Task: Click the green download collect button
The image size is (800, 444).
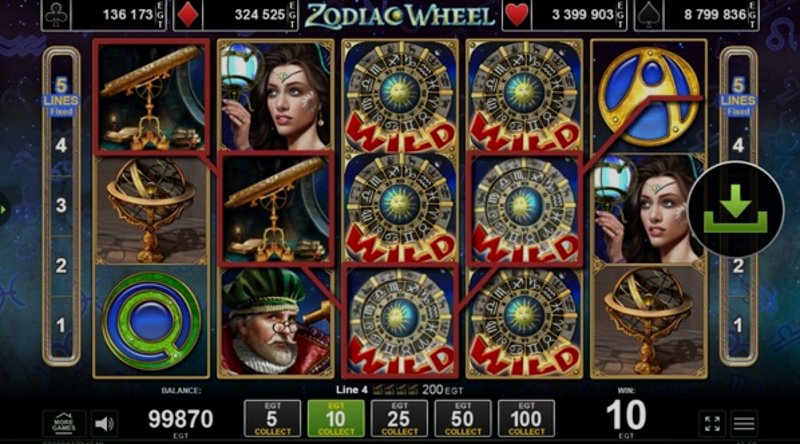Action: (x=735, y=209)
